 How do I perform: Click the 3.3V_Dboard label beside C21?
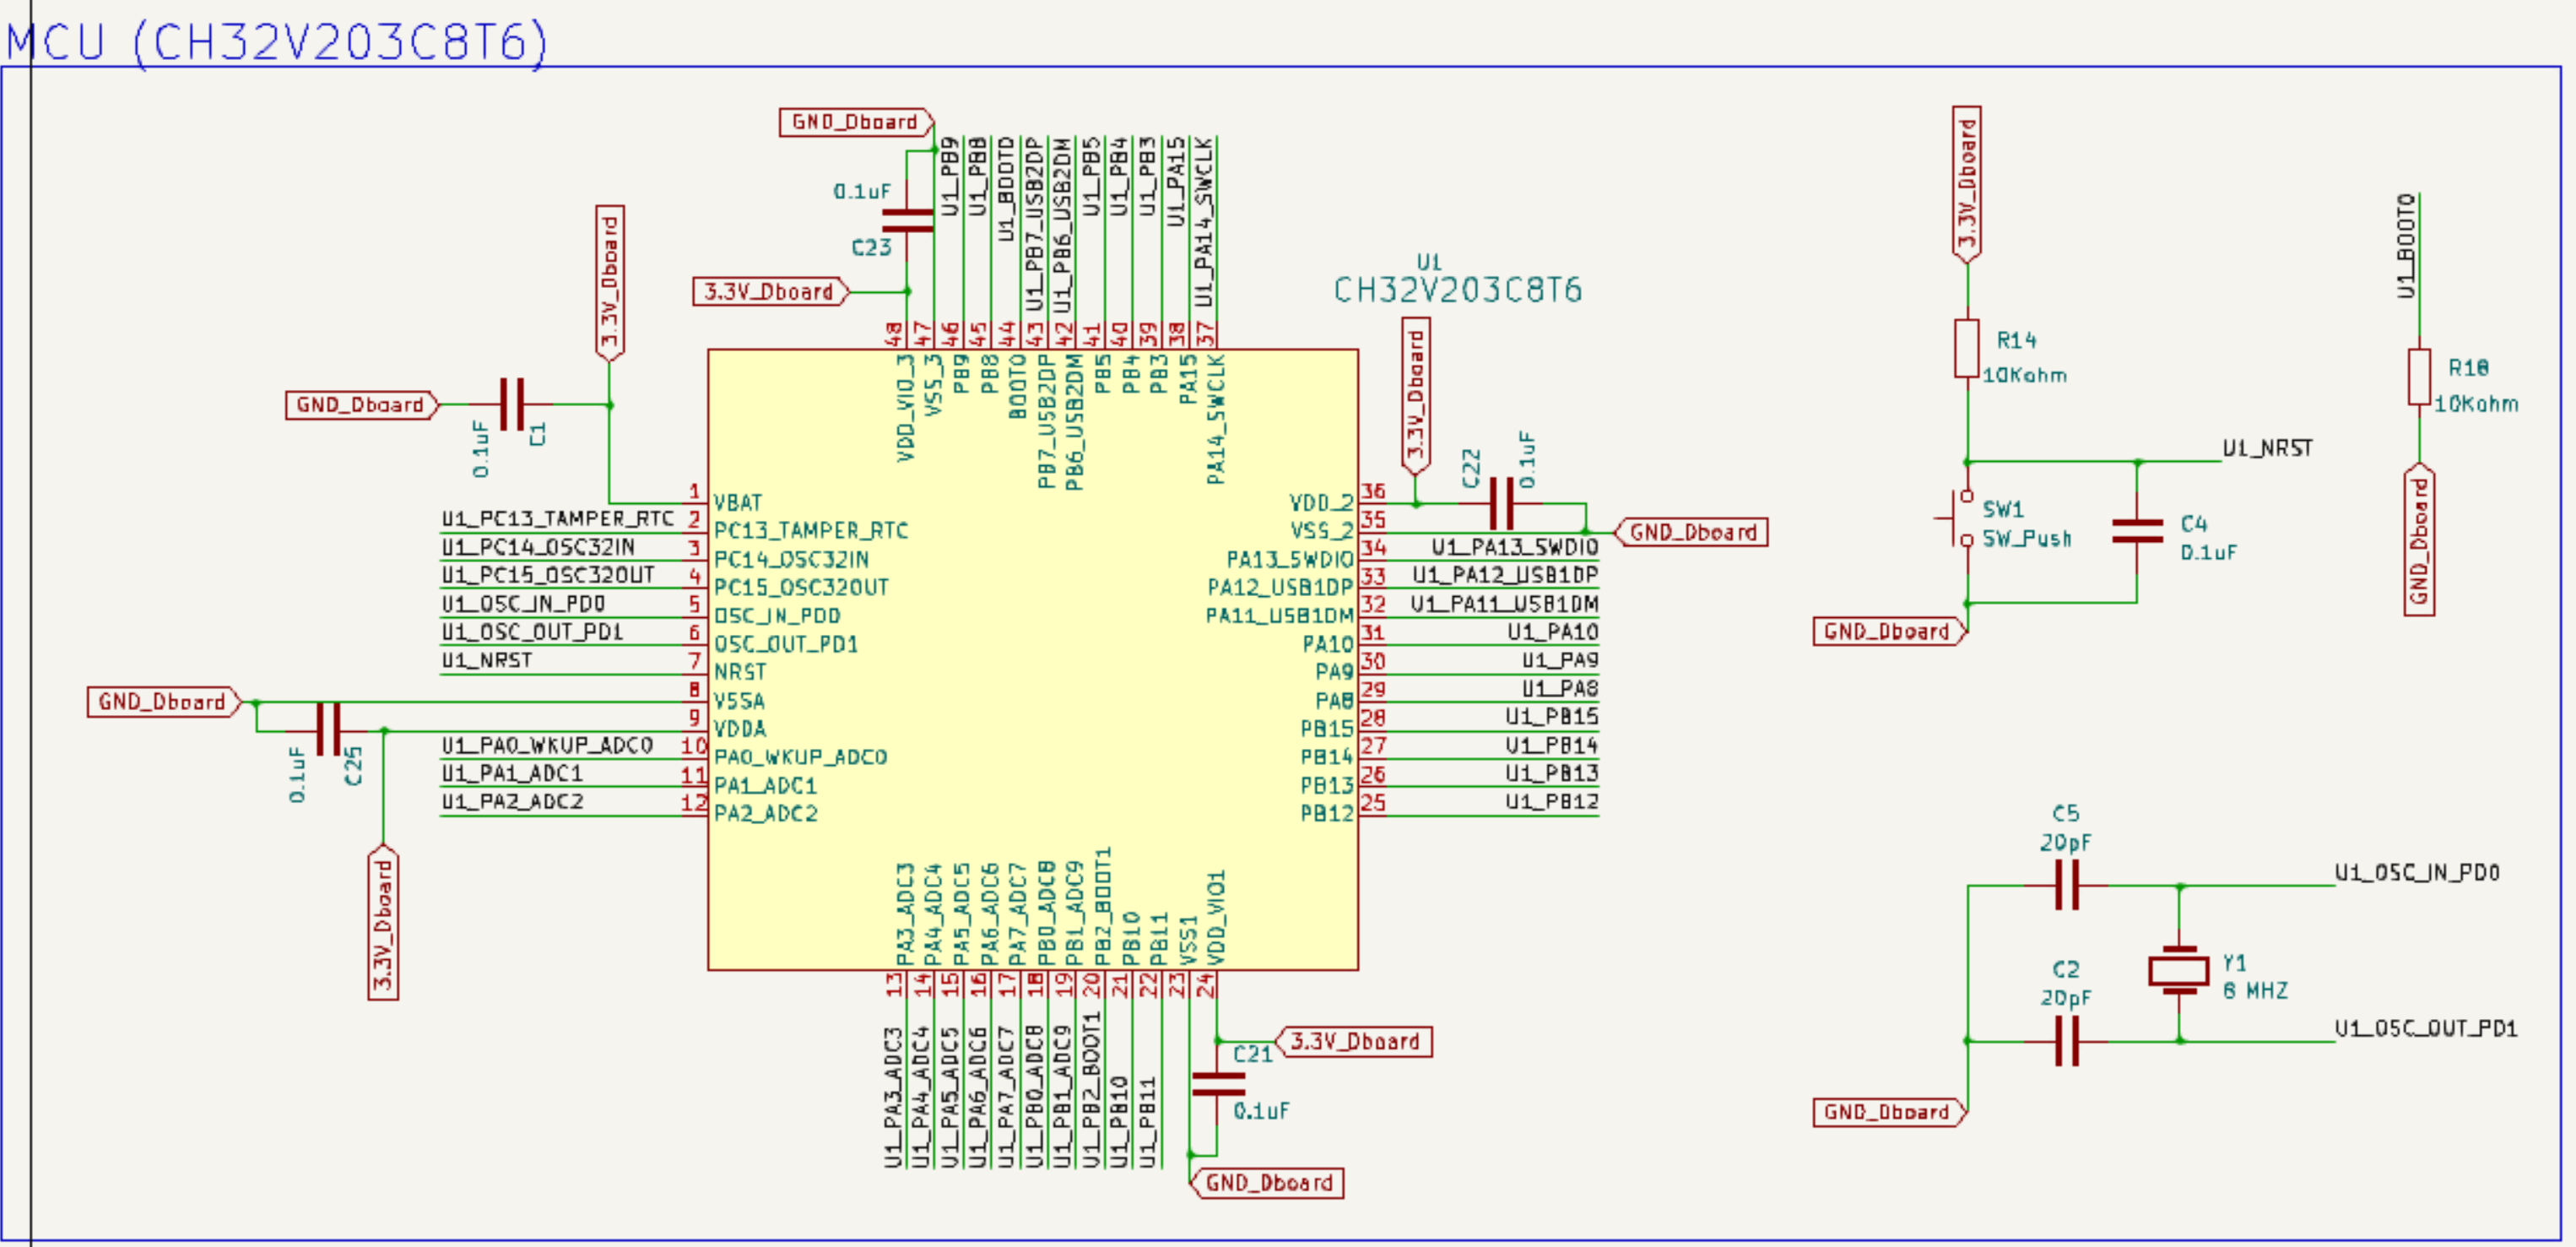click(1354, 1041)
